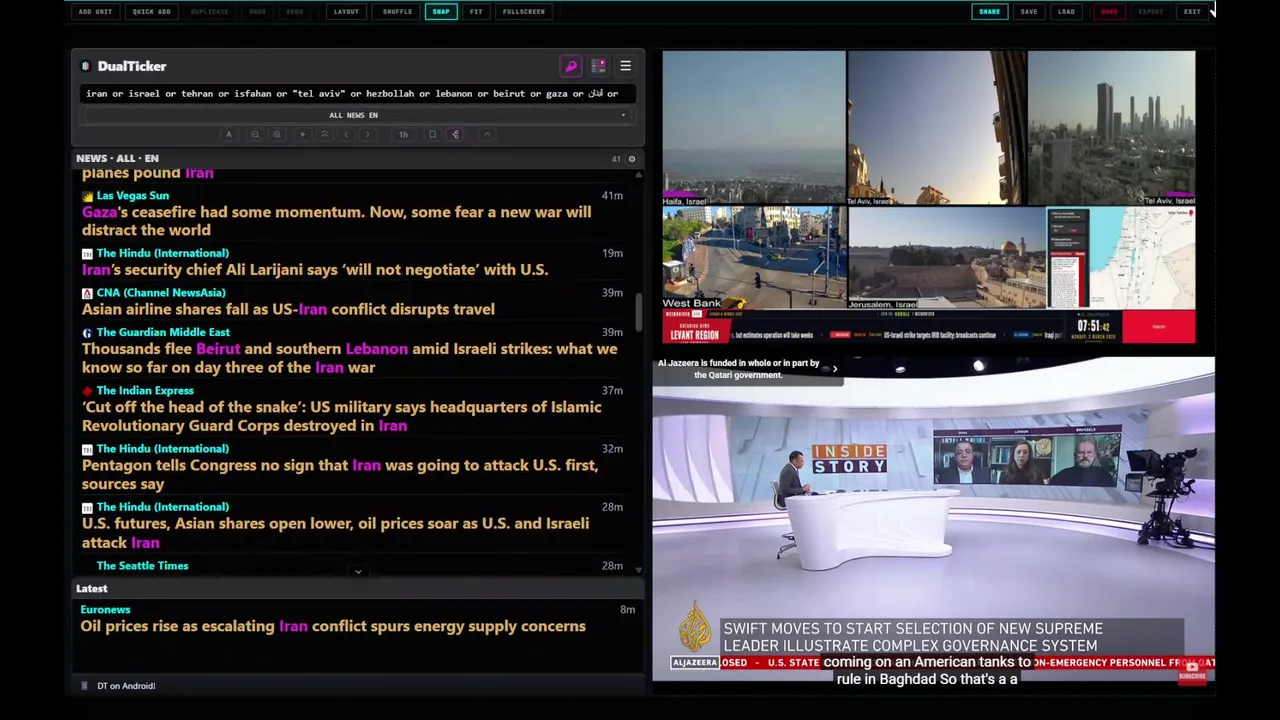The image size is (1280, 720).
Task: Open the Israel map thumbnail in webcam grid
Action: pyautogui.click(x=1121, y=259)
